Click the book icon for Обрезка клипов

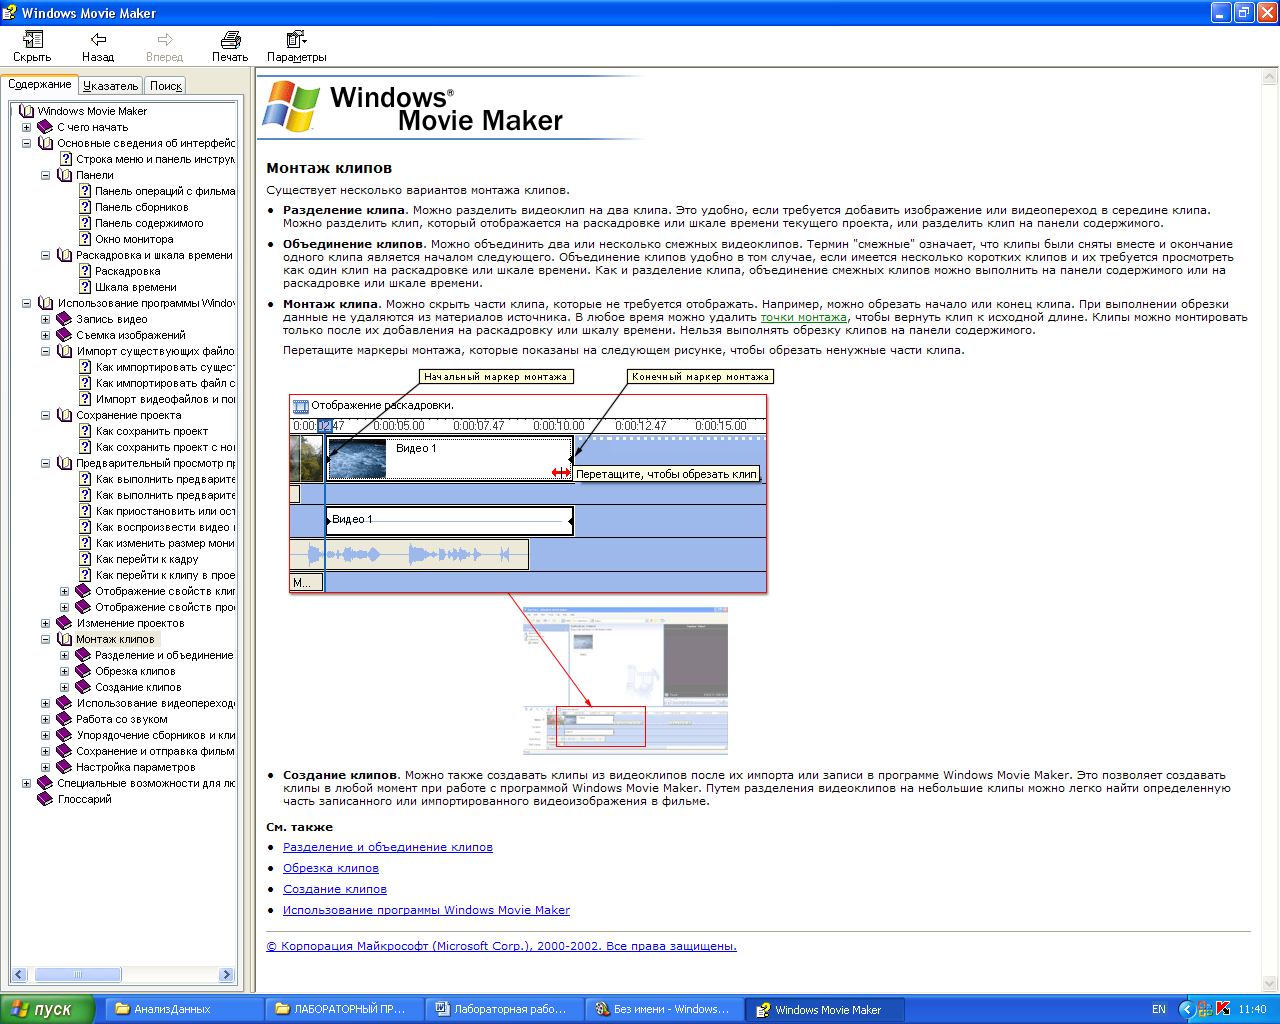click(84, 671)
